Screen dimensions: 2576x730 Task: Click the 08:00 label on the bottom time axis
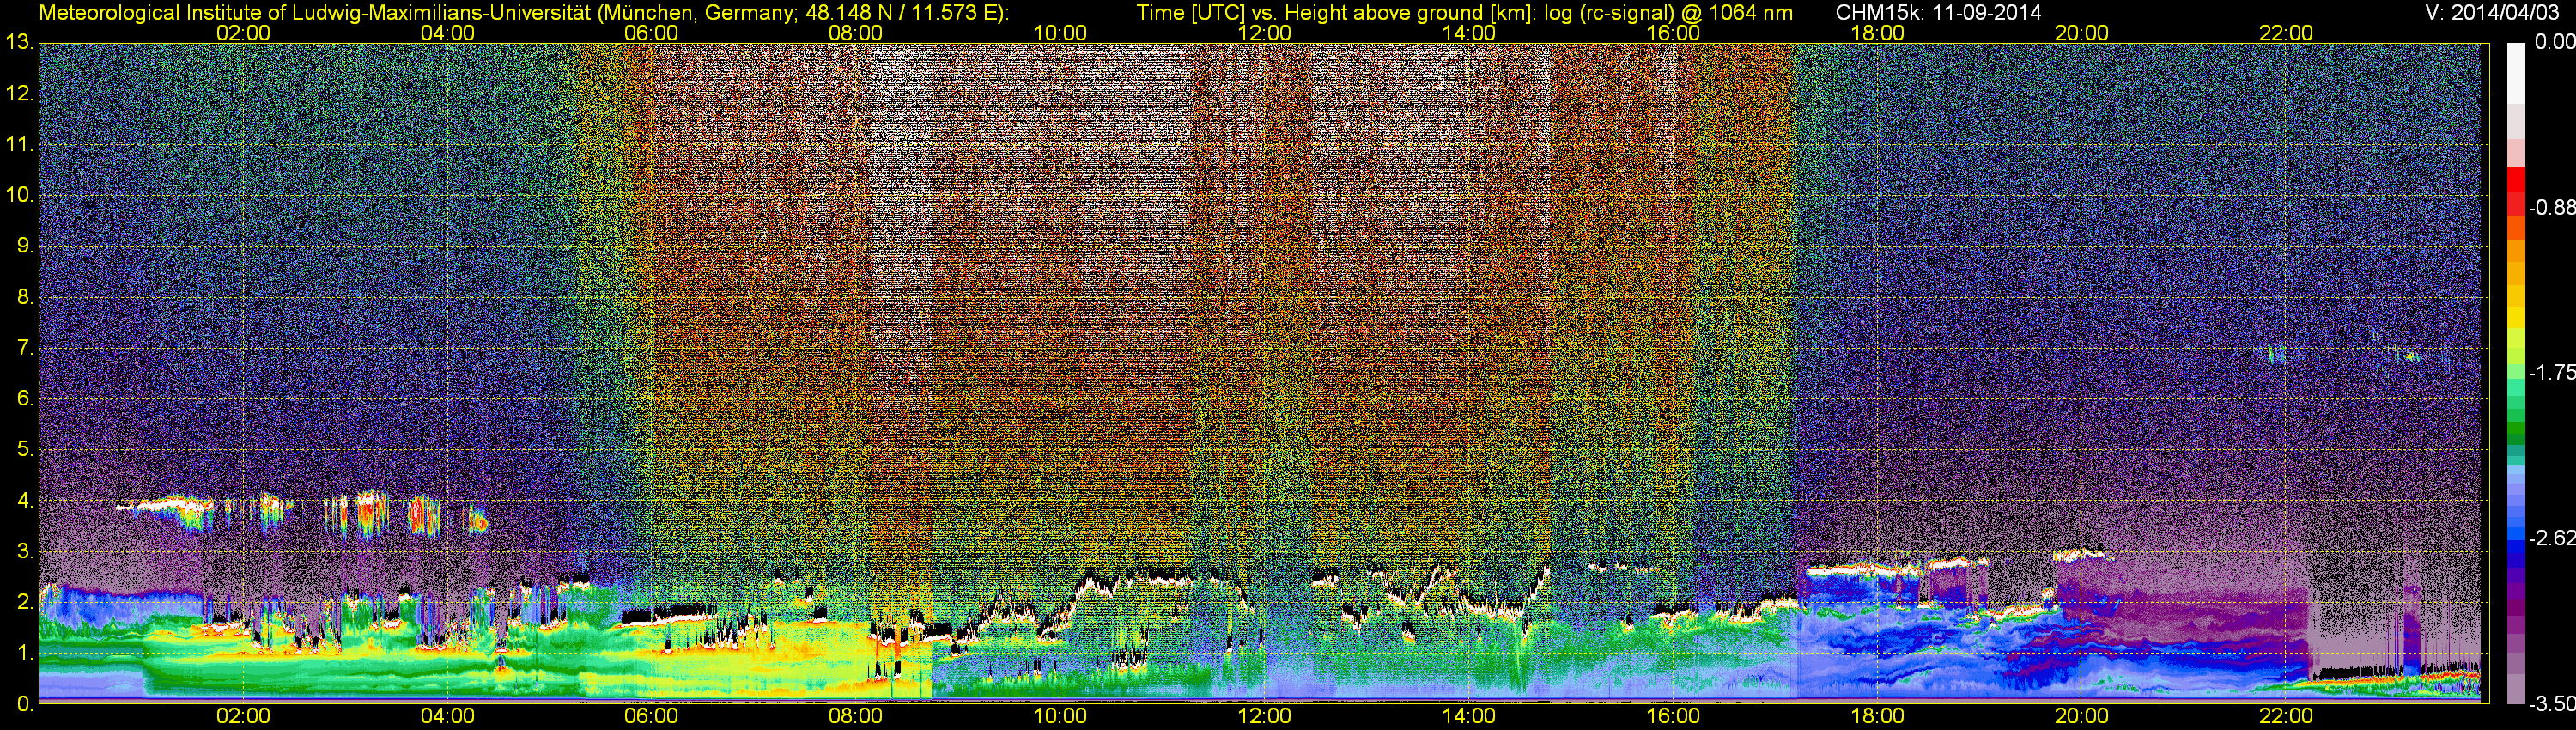(x=856, y=716)
